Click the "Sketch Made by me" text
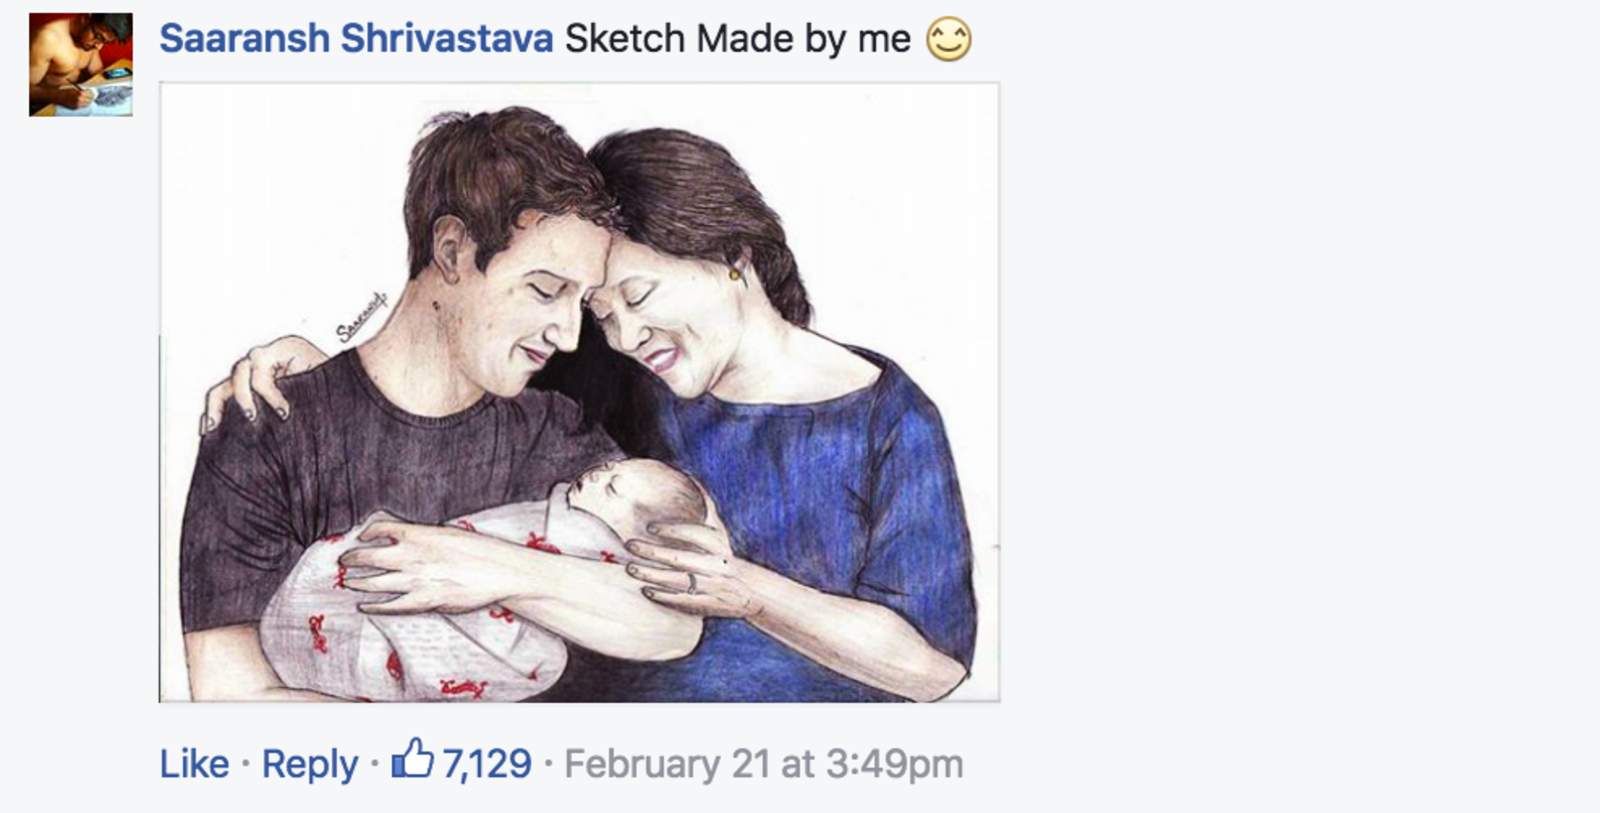The image size is (1600, 813). pos(738,39)
